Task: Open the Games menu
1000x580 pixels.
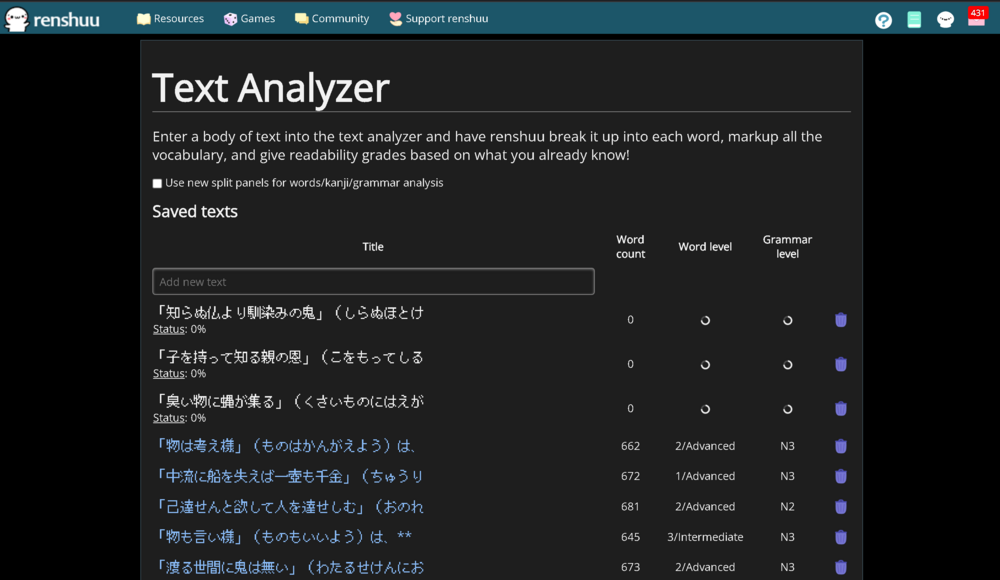Action: tap(249, 19)
